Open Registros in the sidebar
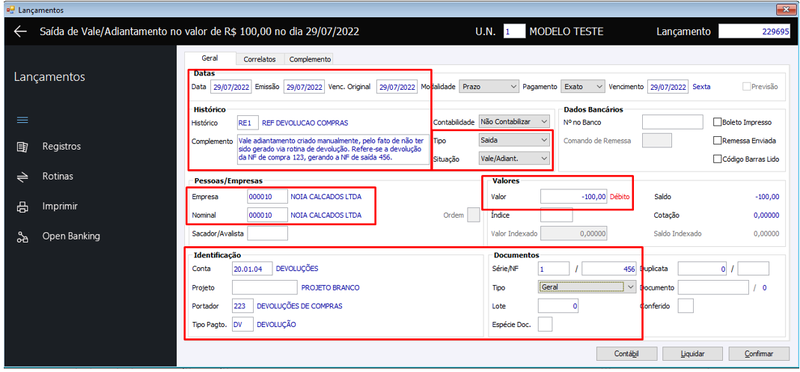This screenshot has width=800, height=372. click(62, 146)
